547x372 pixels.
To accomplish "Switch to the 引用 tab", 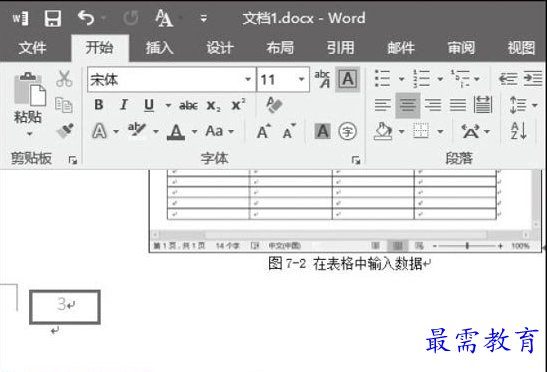I will pyautogui.click(x=340, y=48).
